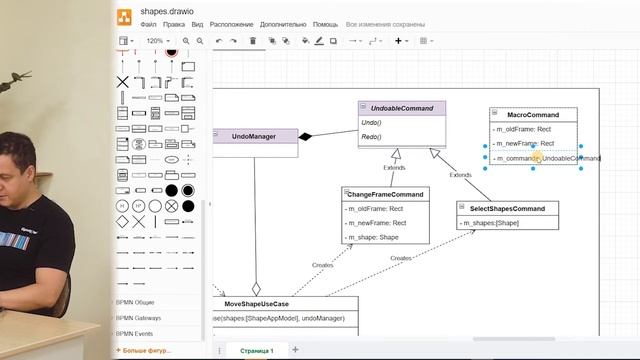Click the zoom in magnifier icon

pyautogui.click(x=186, y=41)
